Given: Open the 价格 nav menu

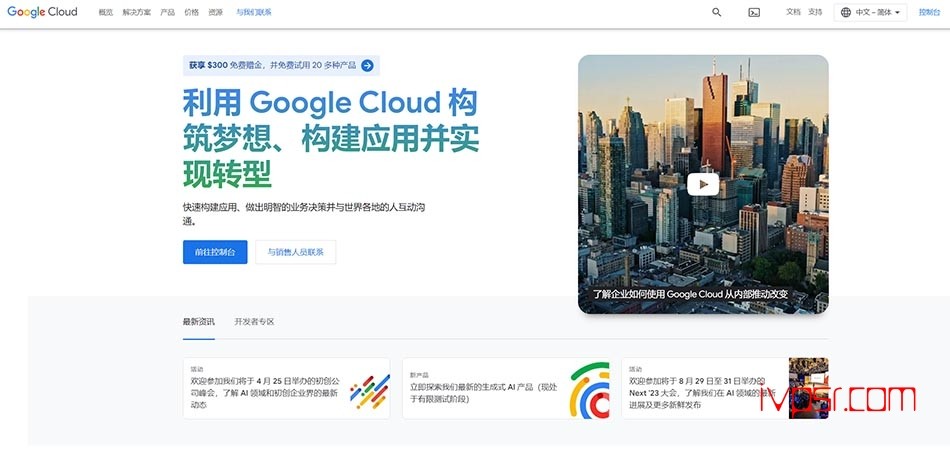Looking at the screenshot, I should [x=191, y=12].
